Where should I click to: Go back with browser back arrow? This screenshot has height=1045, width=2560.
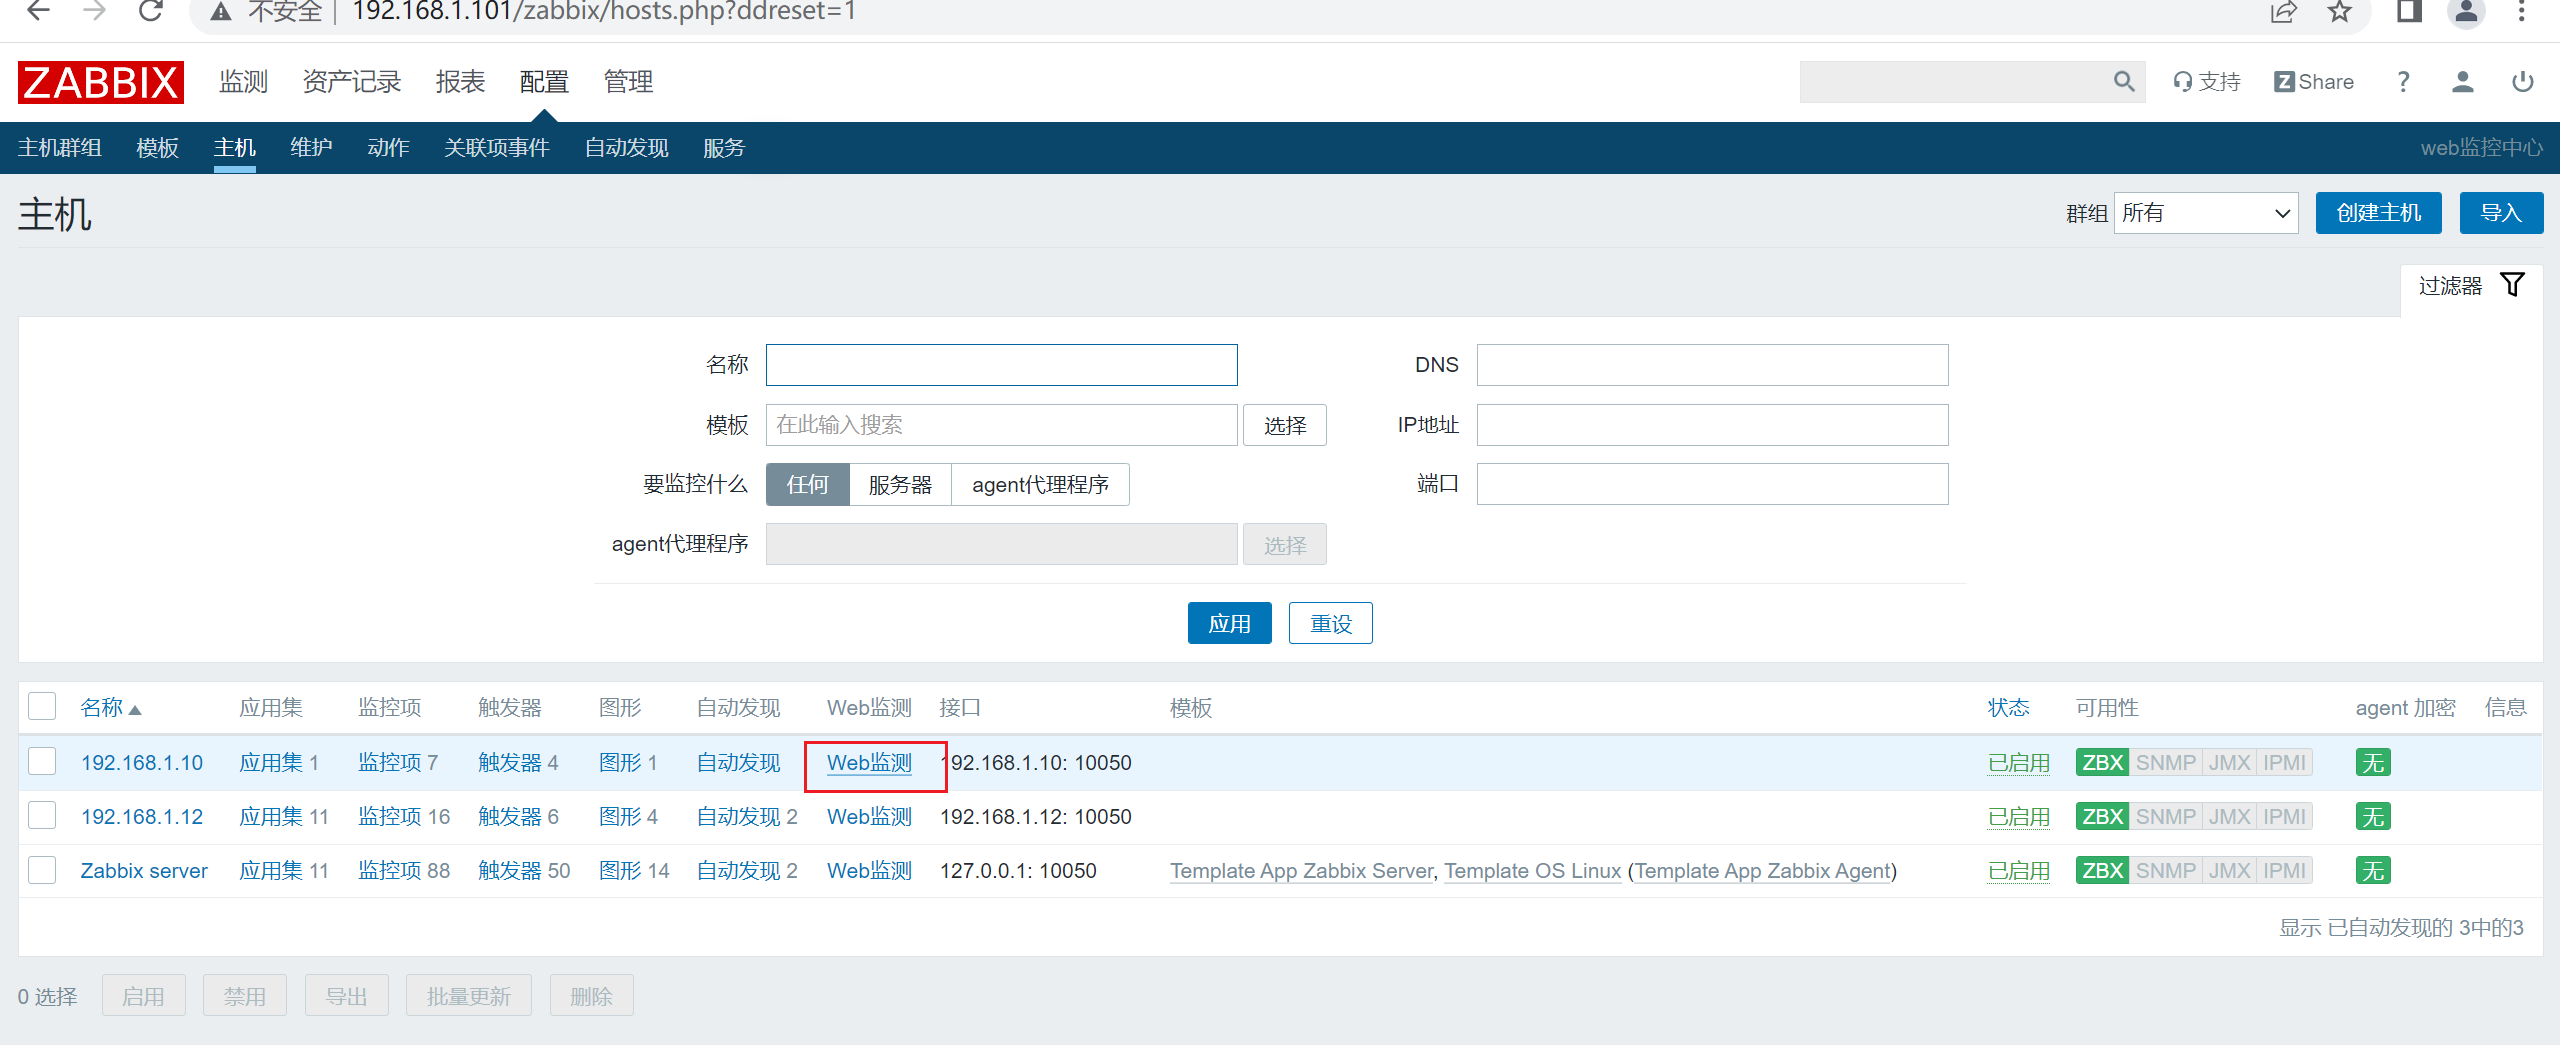pyautogui.click(x=38, y=11)
